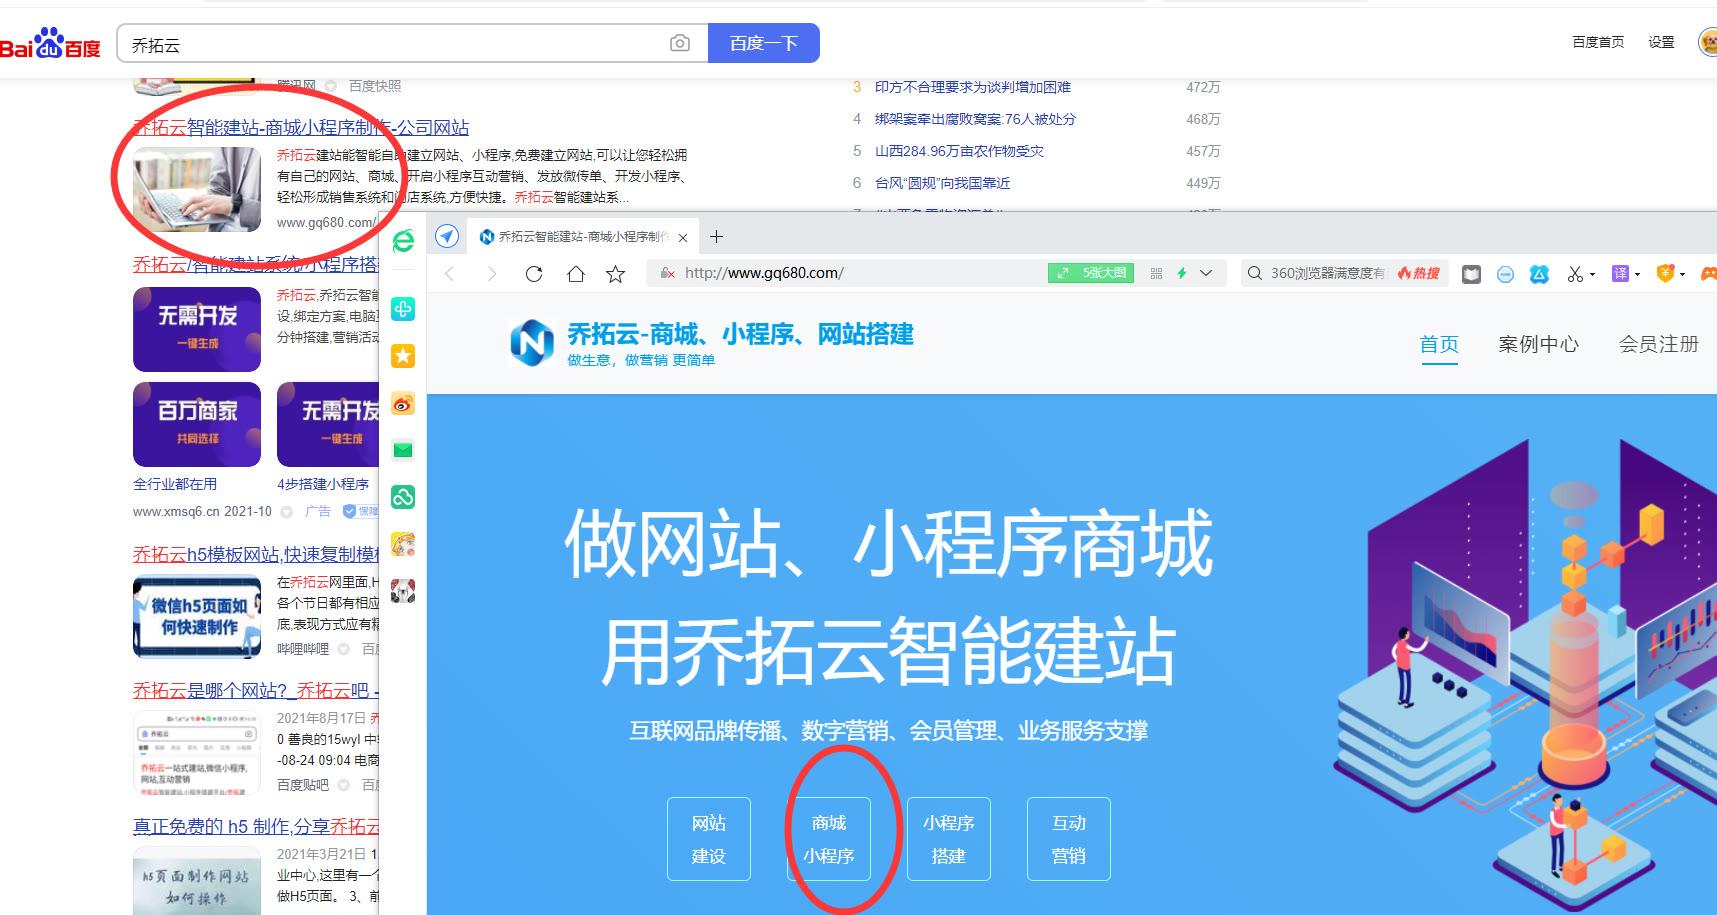Select 会员注册 in the site navigation
The image size is (1717, 915).
[x=1659, y=344]
